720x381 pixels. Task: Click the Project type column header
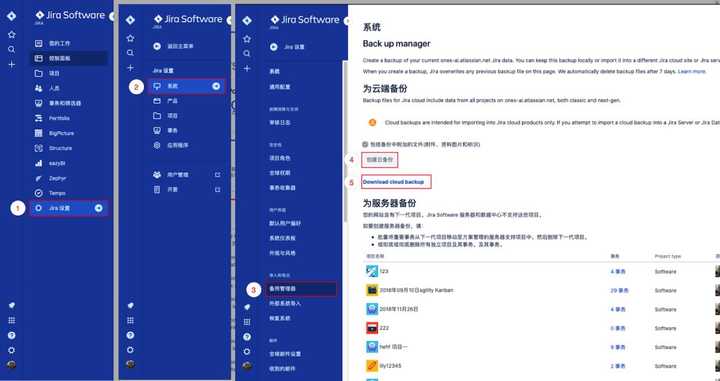[668, 256]
